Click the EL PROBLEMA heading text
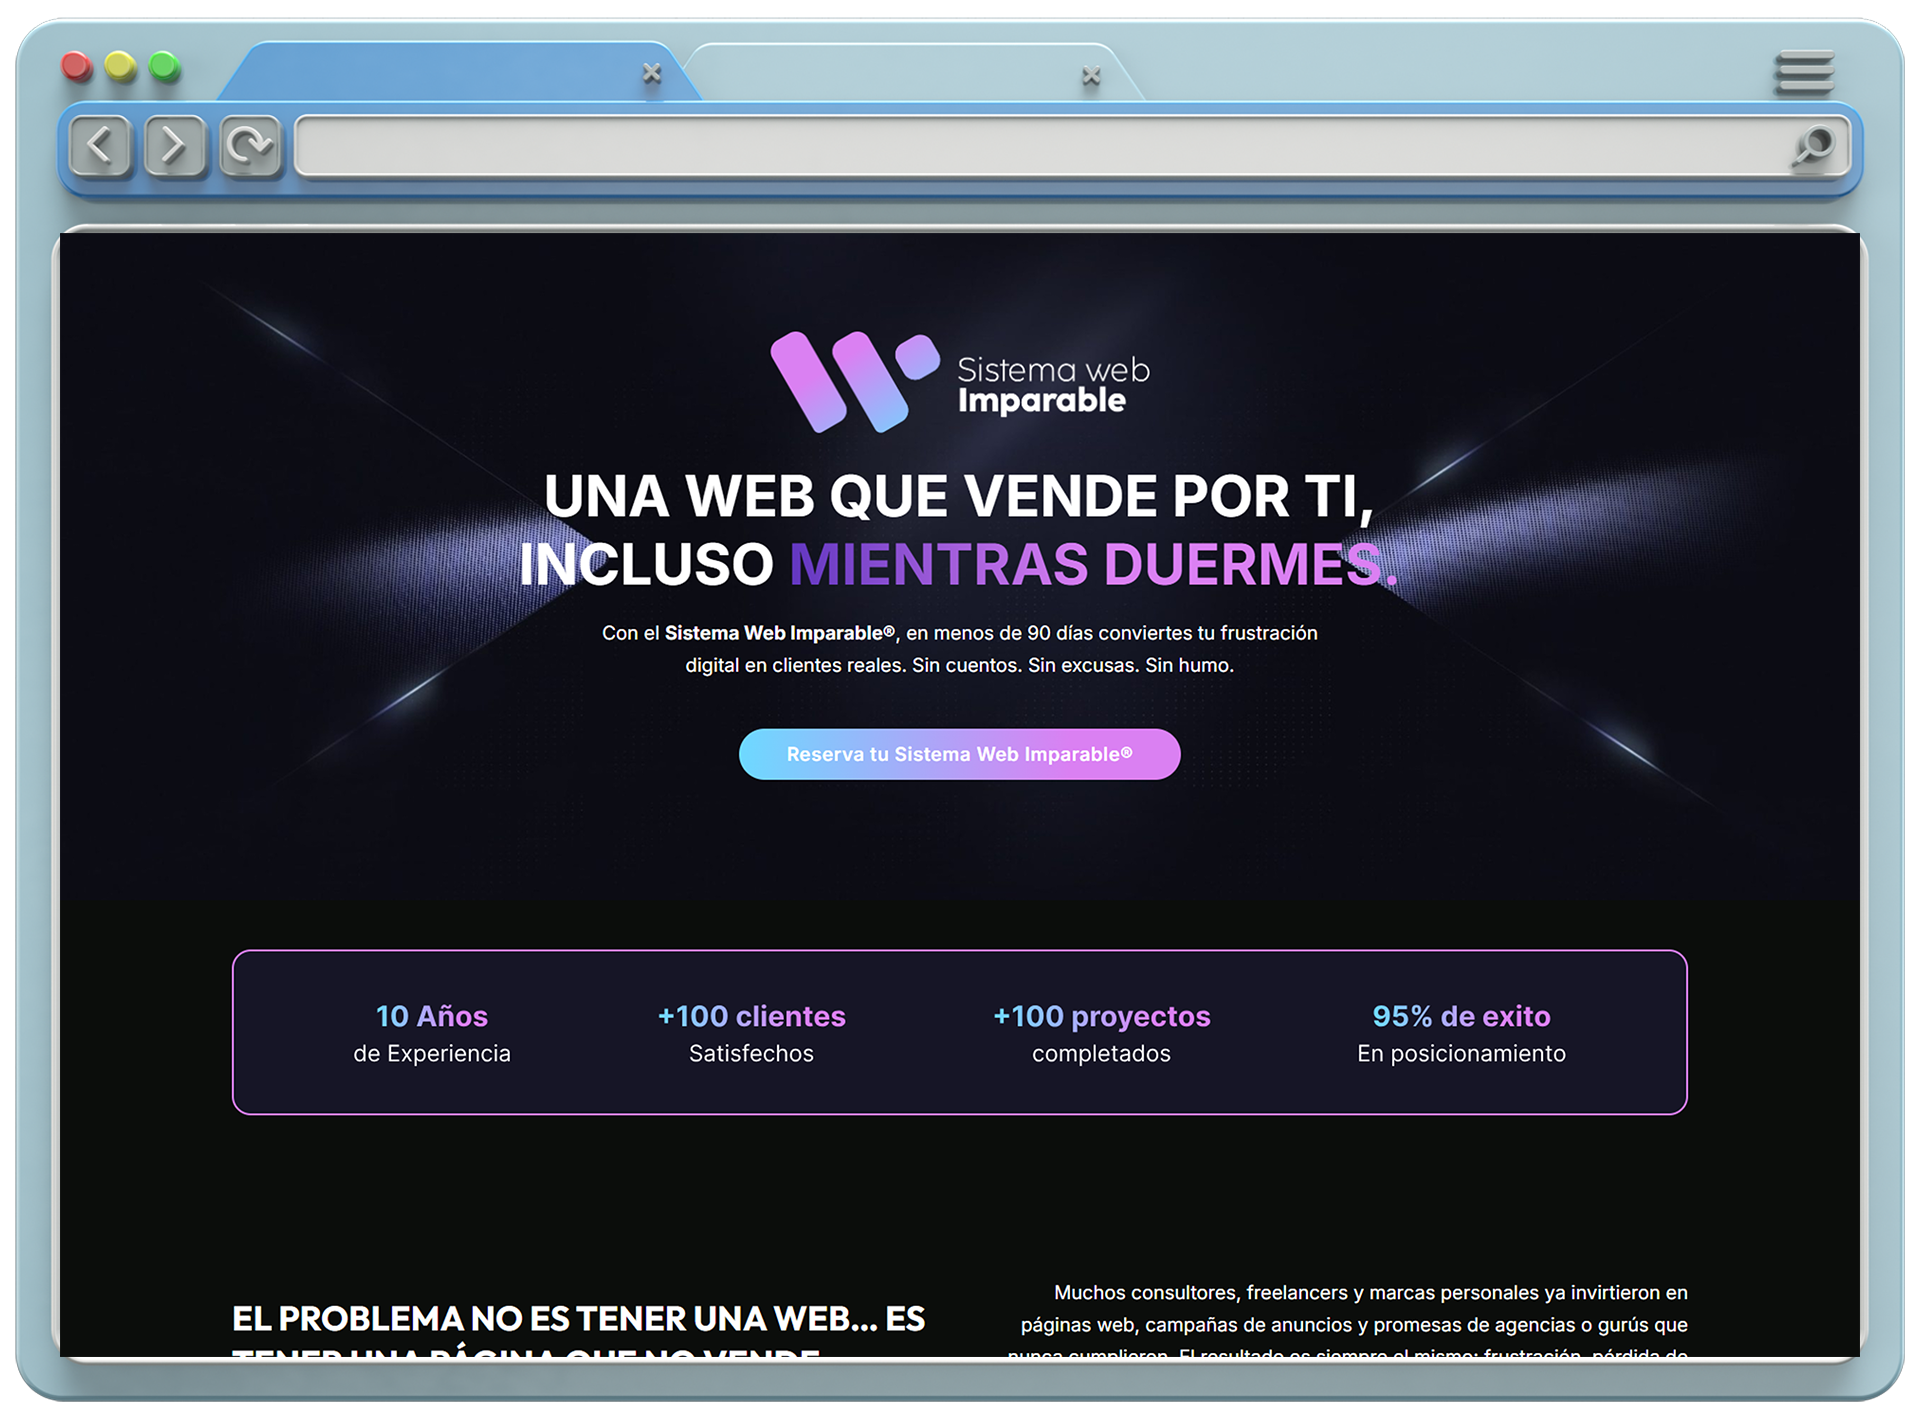Image resolution: width=1920 pixels, height=1419 pixels. tap(578, 1318)
